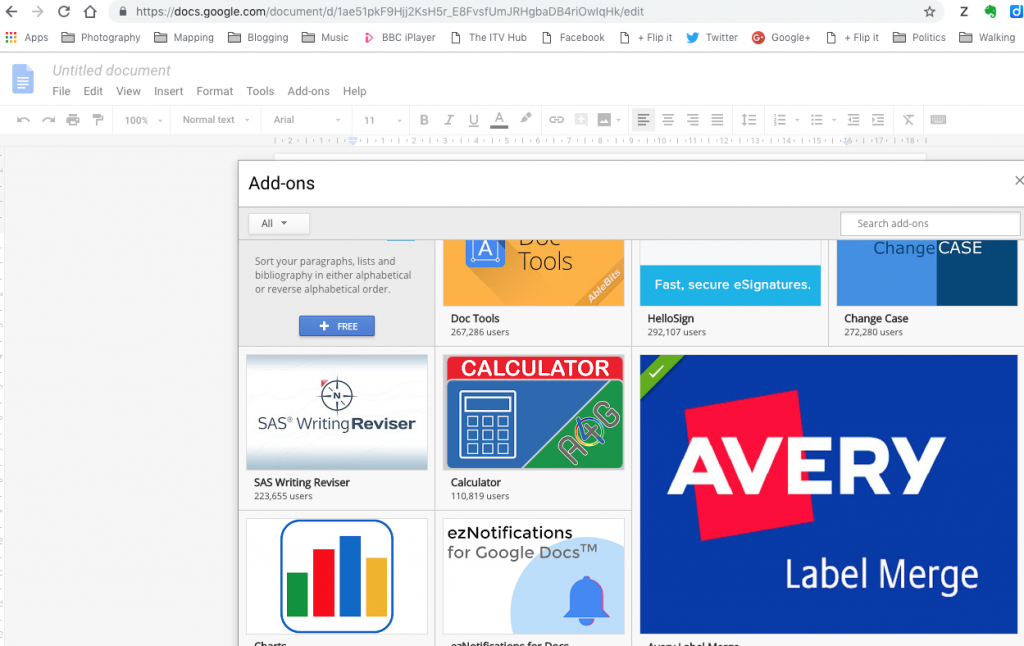Toggle underline formatting
Viewport: 1024px width, 646px height.
[474, 120]
